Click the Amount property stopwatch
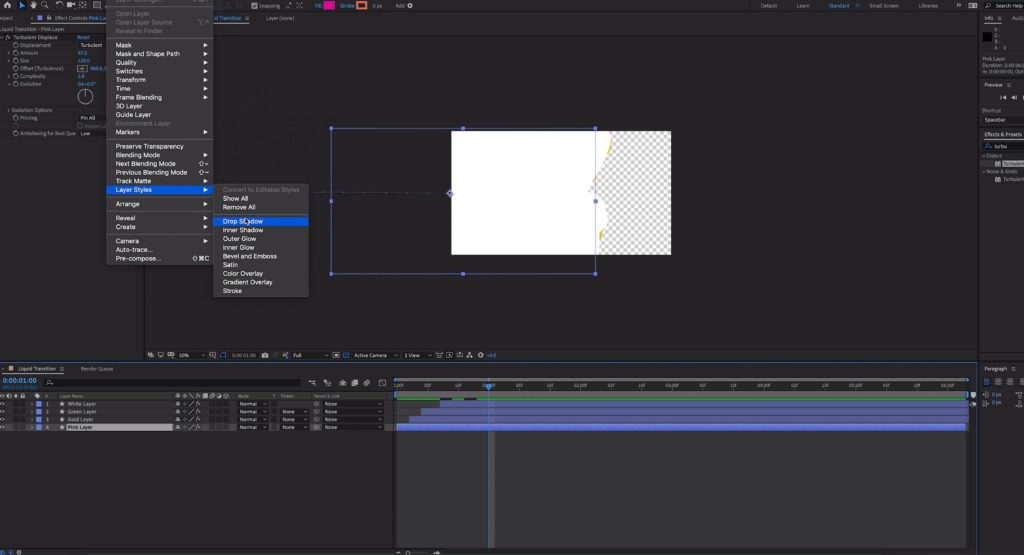 [x=15, y=53]
